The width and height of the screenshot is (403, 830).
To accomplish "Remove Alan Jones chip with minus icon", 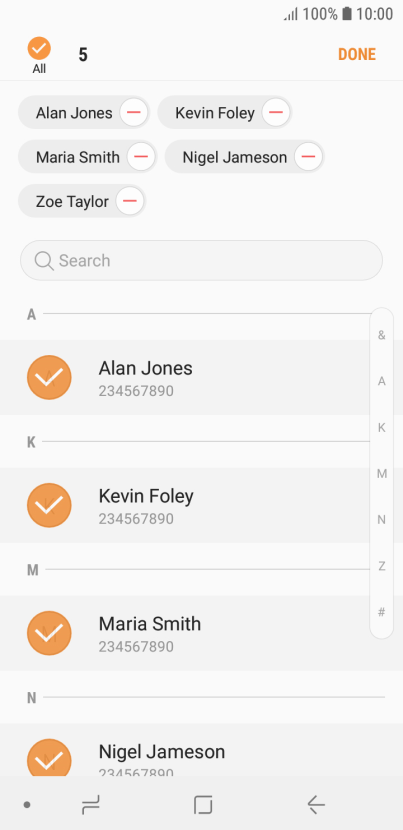I will click(x=133, y=112).
